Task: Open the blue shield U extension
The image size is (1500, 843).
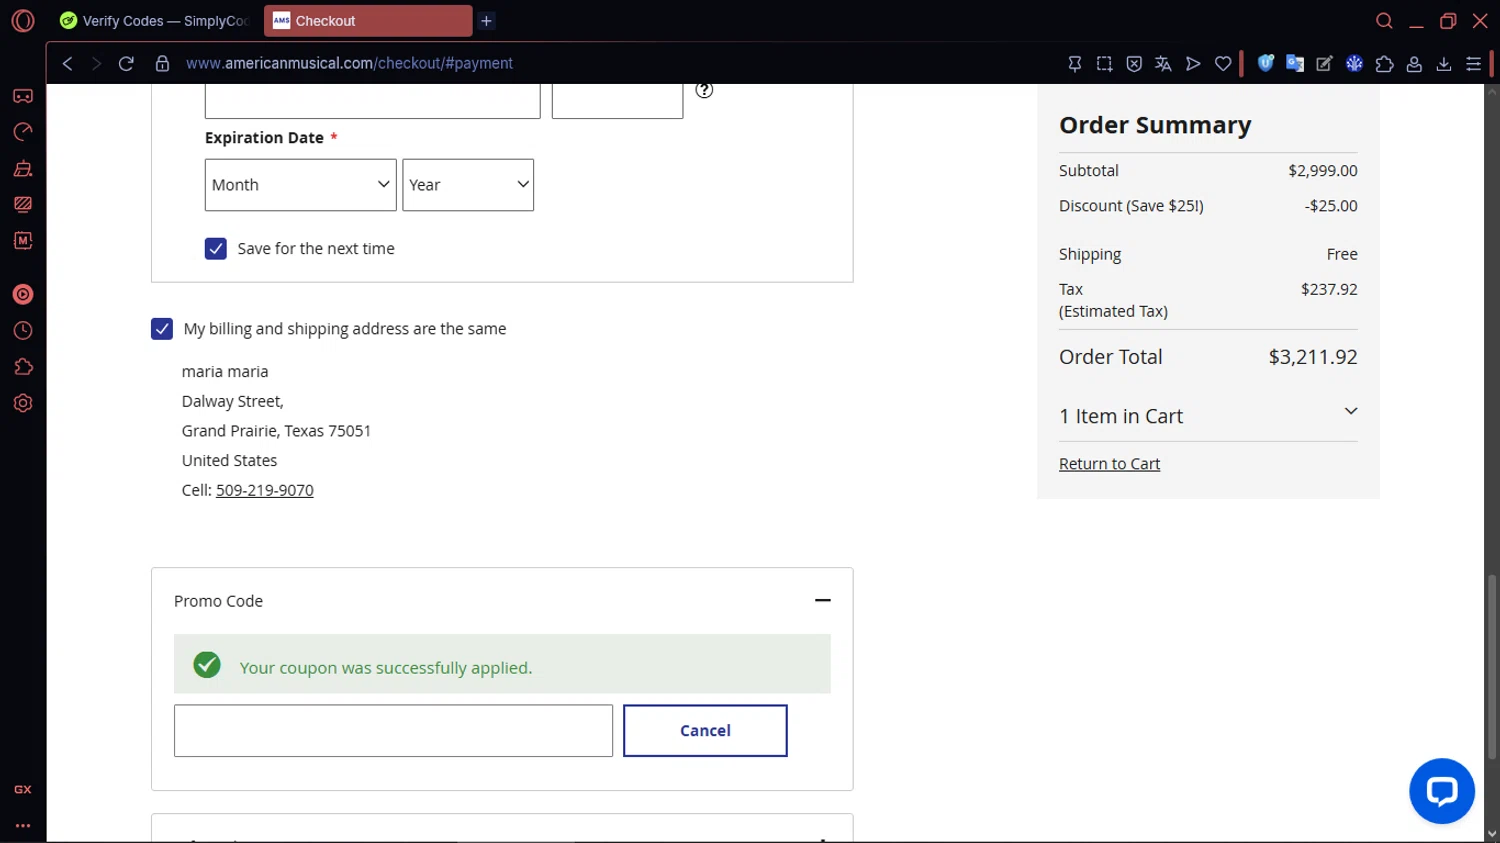Action: click(1266, 63)
